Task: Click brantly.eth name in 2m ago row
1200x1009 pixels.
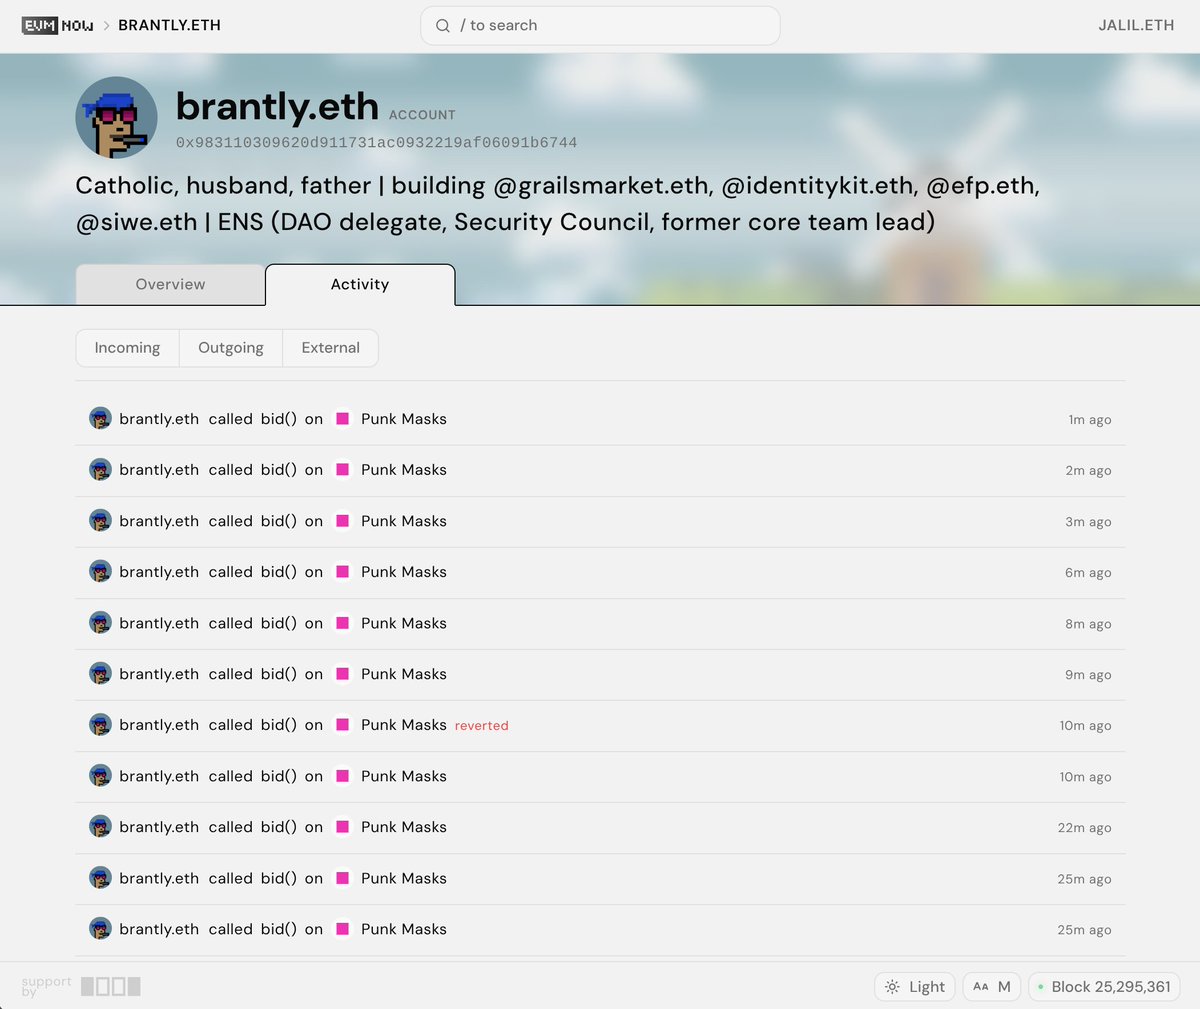Action: point(159,470)
